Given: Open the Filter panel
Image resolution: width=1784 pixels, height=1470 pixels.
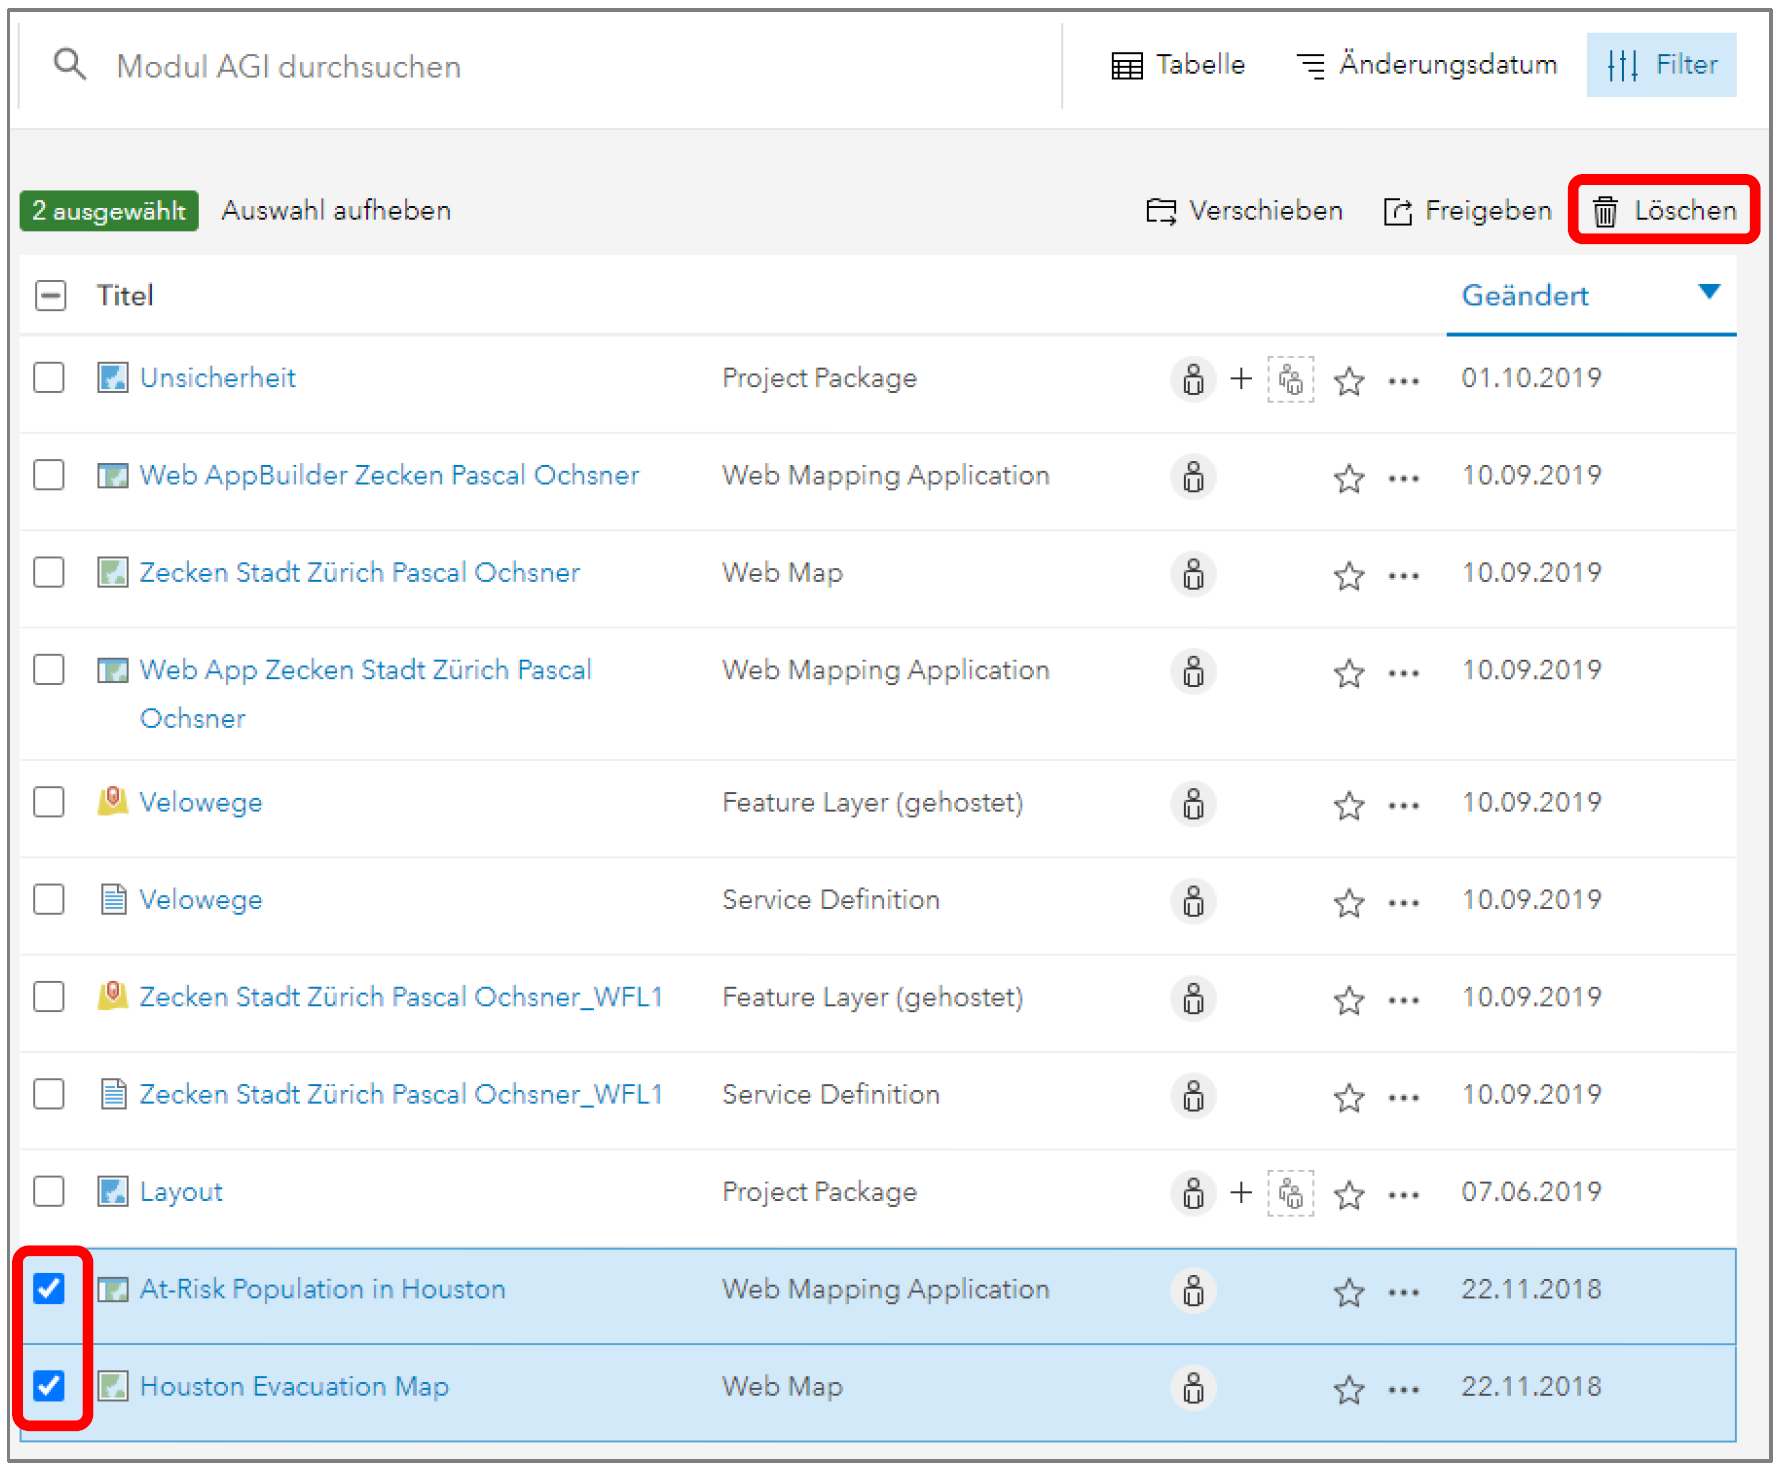Looking at the screenshot, I should pyautogui.click(x=1661, y=65).
